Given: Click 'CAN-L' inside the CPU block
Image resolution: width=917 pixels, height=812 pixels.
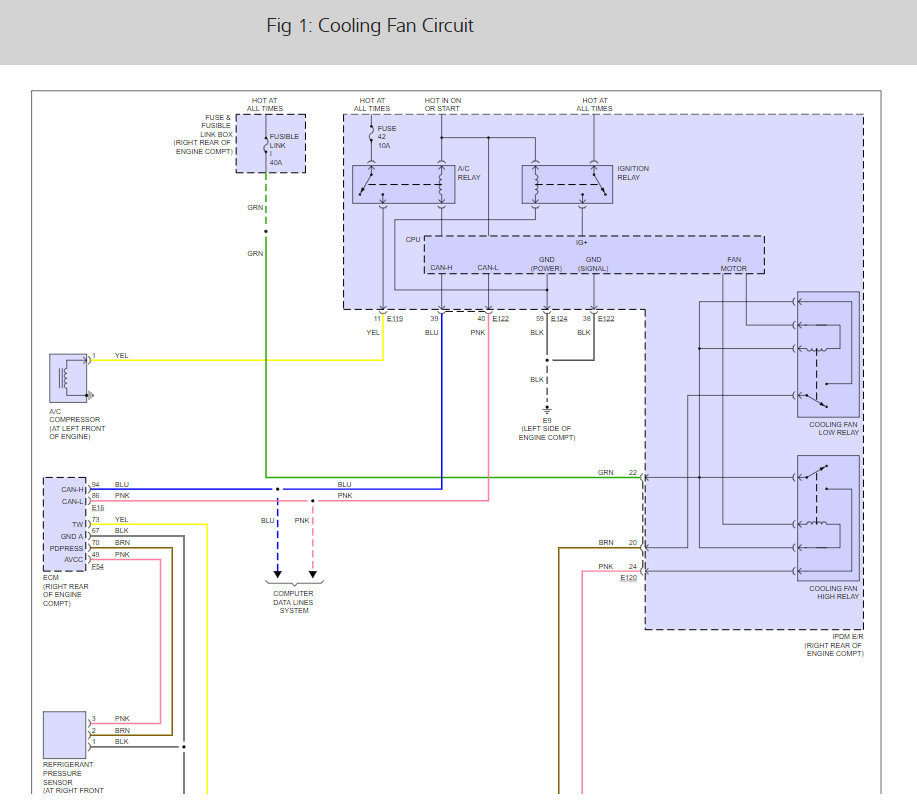Looking at the screenshot, I should point(488,267).
